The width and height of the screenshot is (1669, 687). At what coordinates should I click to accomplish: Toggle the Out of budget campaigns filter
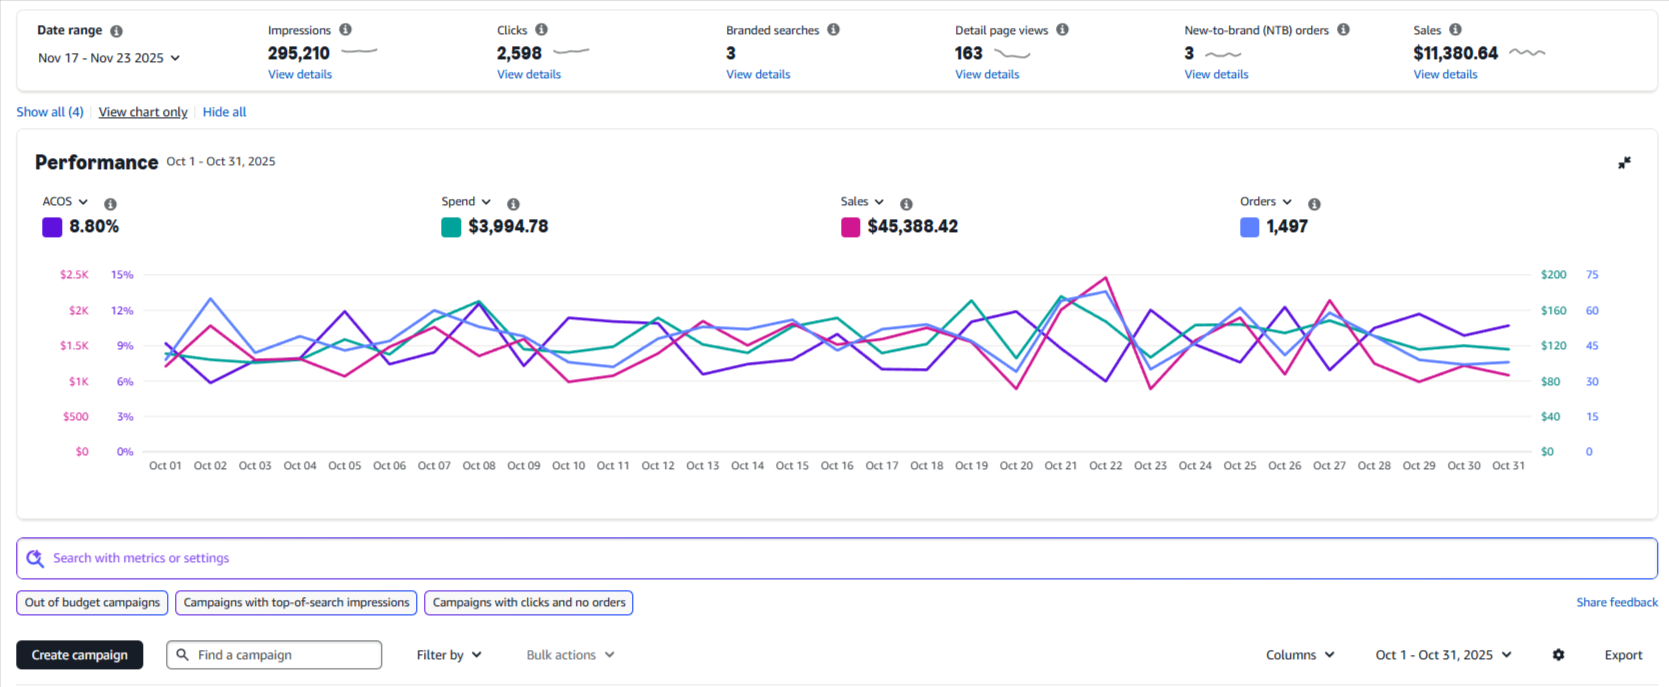tap(92, 603)
